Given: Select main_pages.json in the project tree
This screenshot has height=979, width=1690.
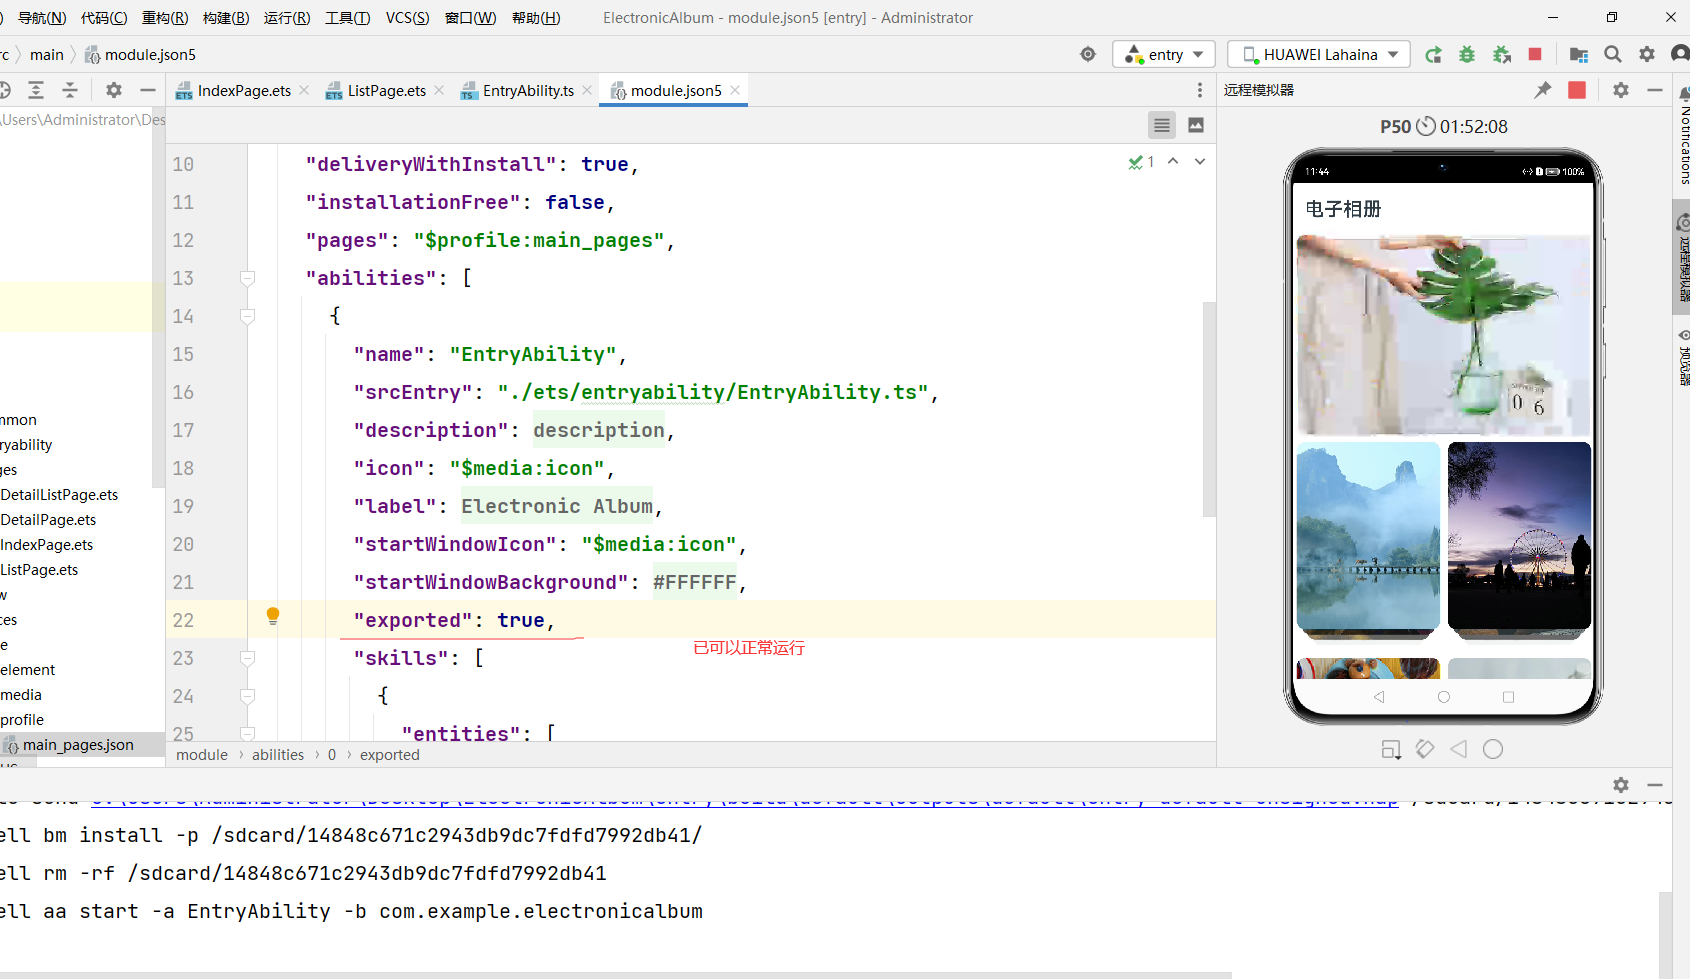Looking at the screenshot, I should pyautogui.click(x=78, y=744).
